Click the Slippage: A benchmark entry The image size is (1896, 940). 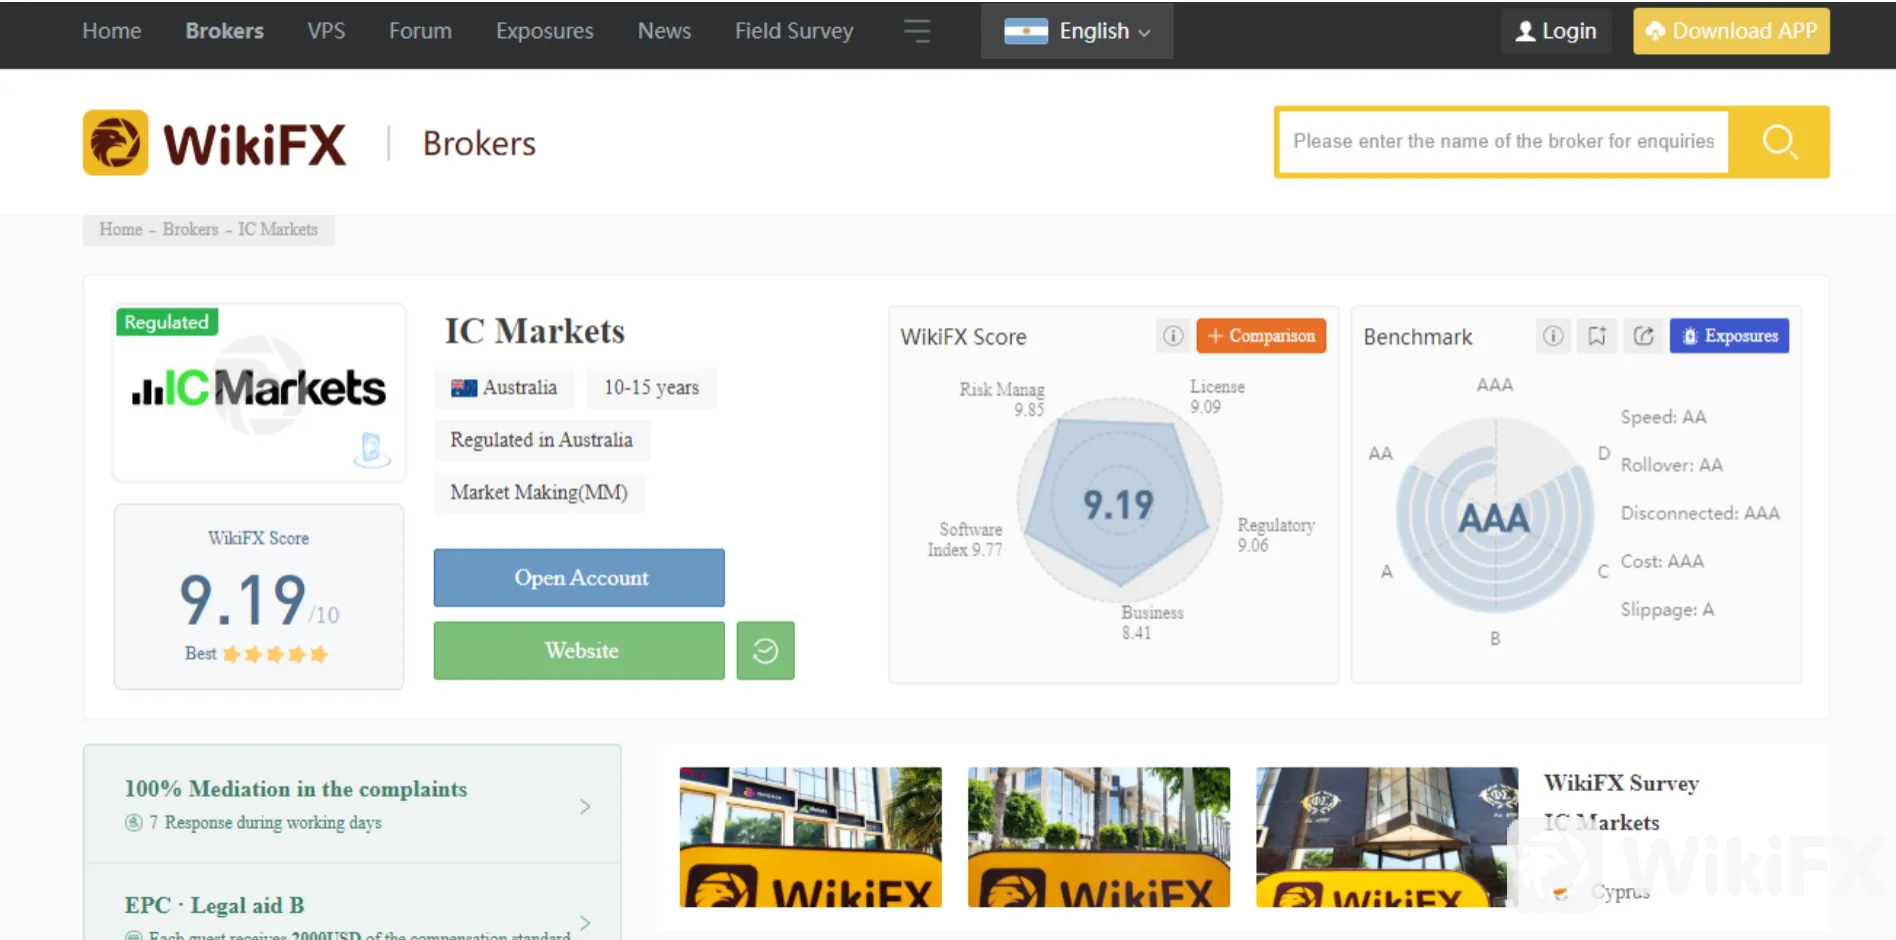pyautogui.click(x=1667, y=609)
